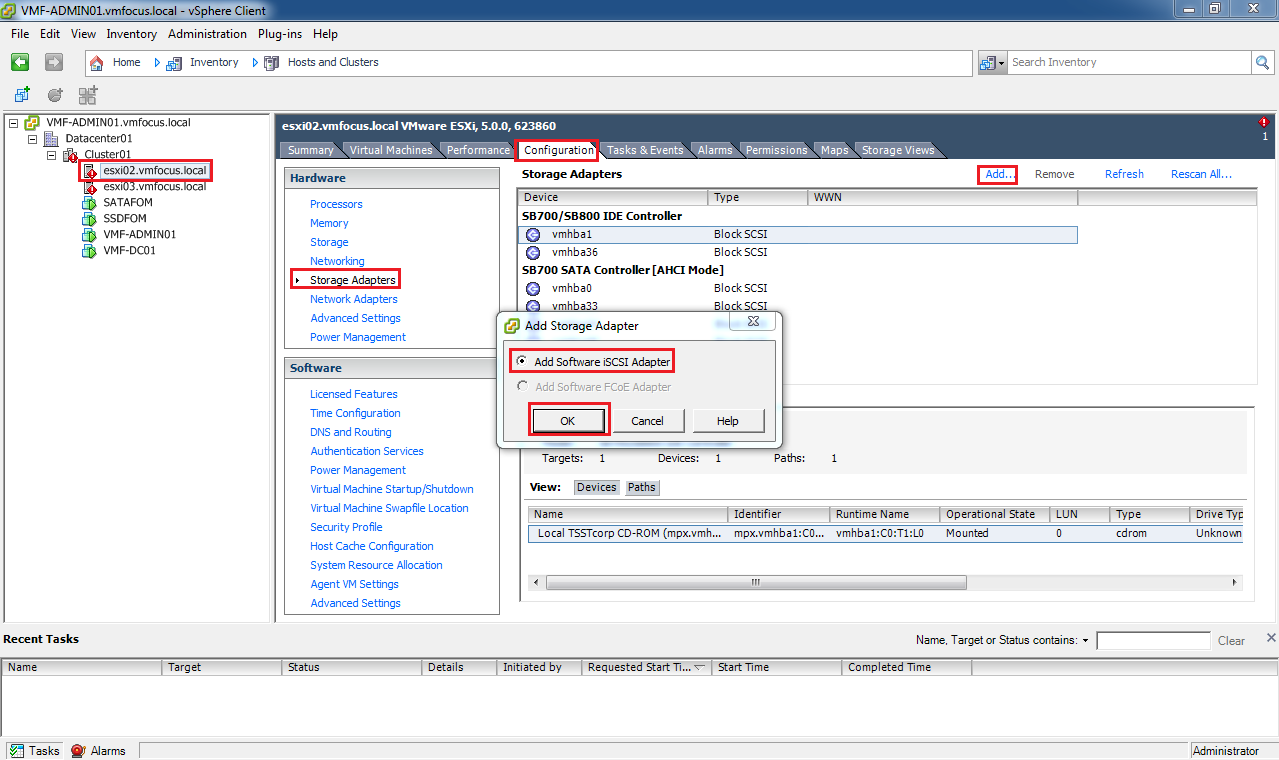Click the VMF-DC01 virtual machine icon
1279x760 pixels.
(89, 251)
